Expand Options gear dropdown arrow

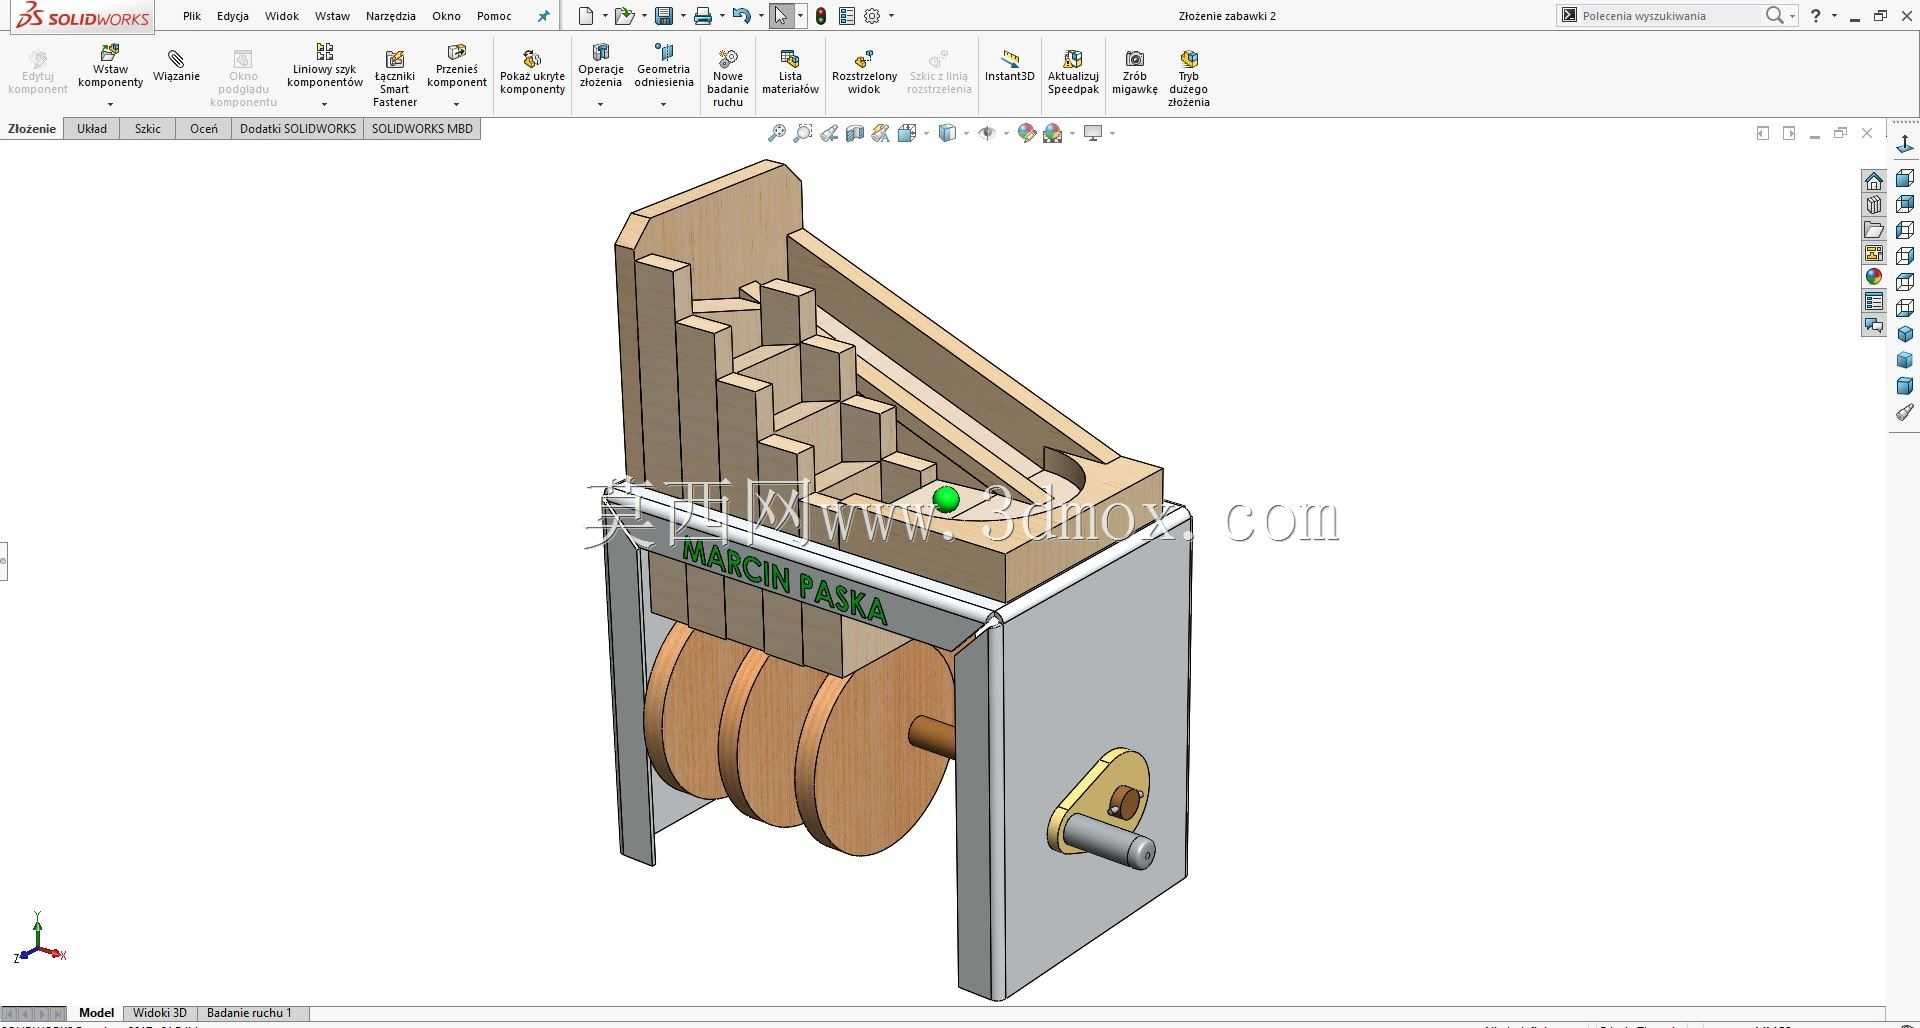click(x=891, y=16)
